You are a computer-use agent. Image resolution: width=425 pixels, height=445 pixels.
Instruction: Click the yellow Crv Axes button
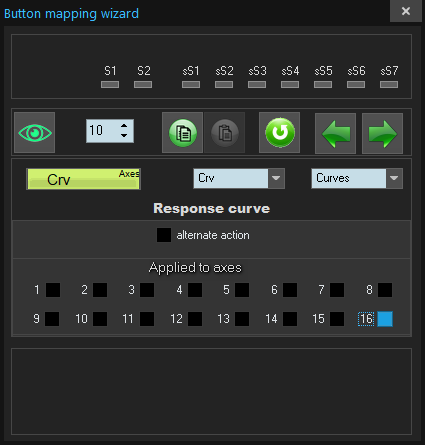(83, 179)
